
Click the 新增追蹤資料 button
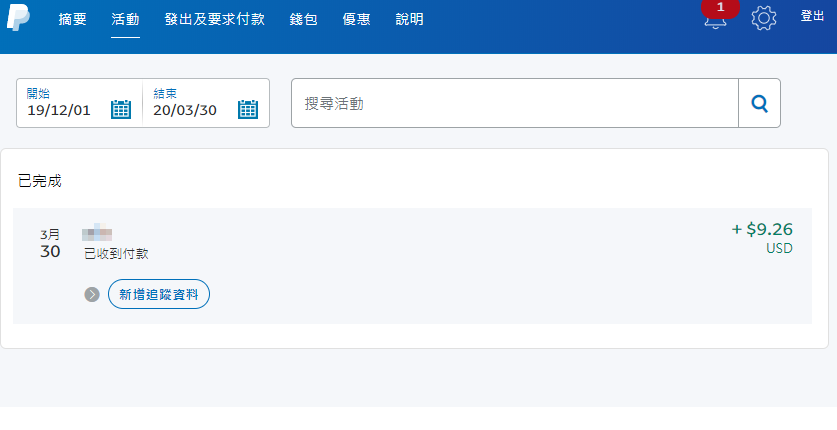(159, 294)
